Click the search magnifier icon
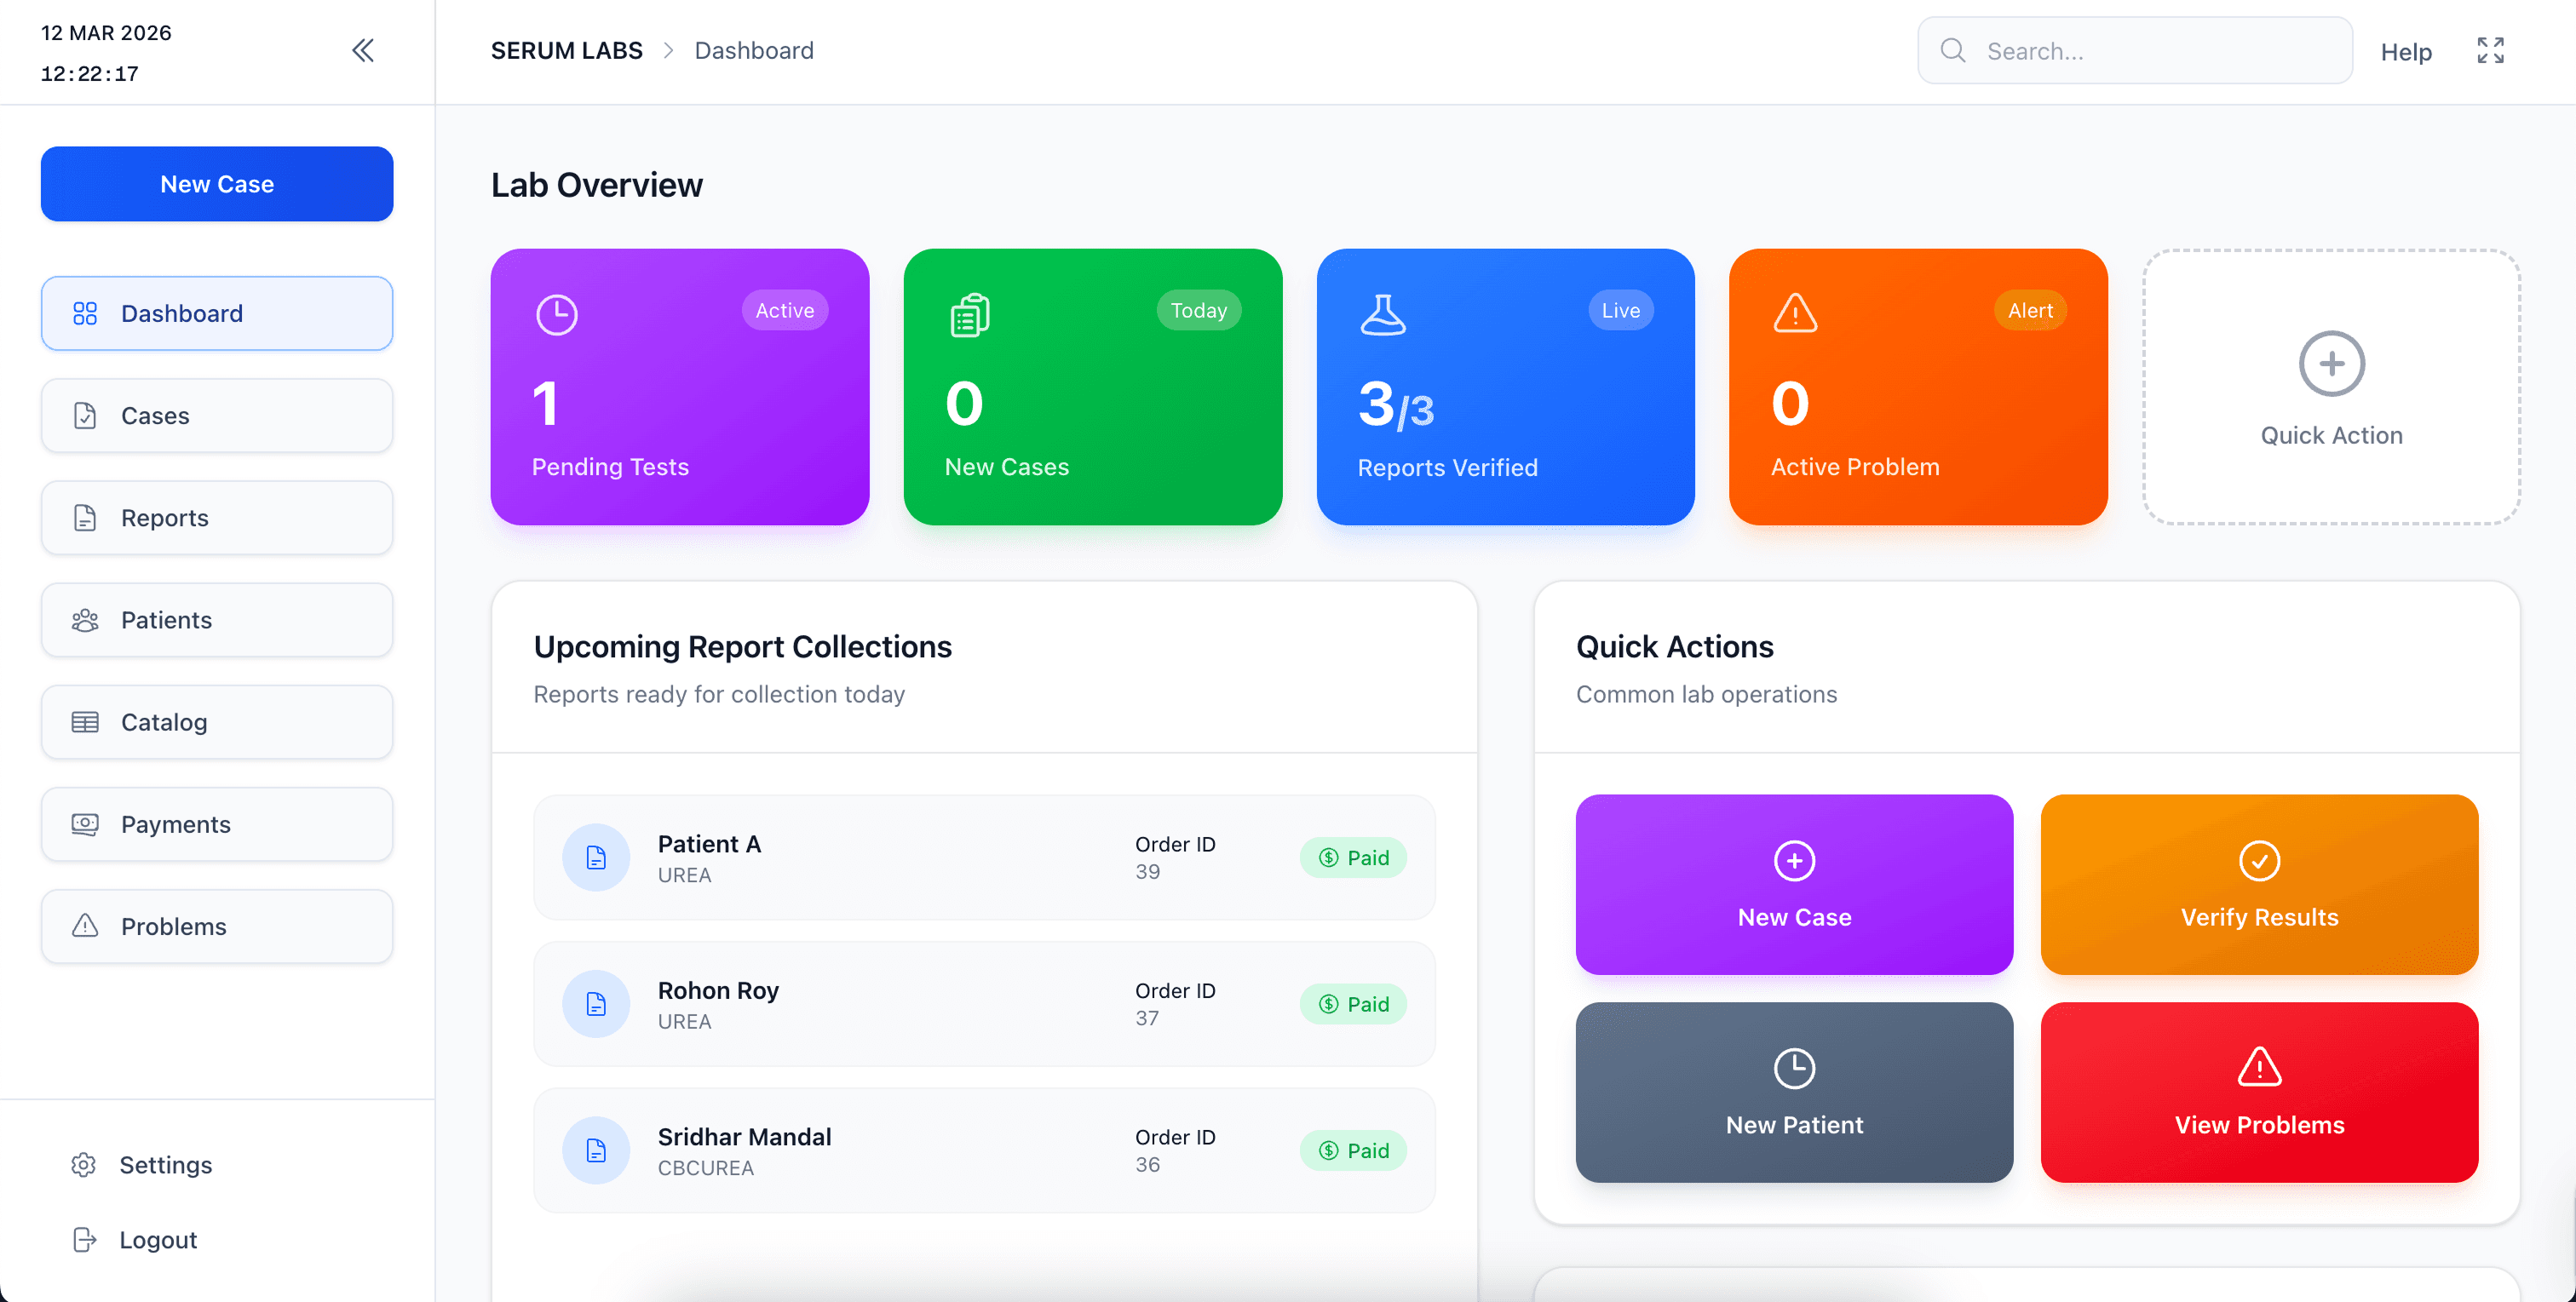Screen dimensions: 2576x1302 click(1952, 50)
